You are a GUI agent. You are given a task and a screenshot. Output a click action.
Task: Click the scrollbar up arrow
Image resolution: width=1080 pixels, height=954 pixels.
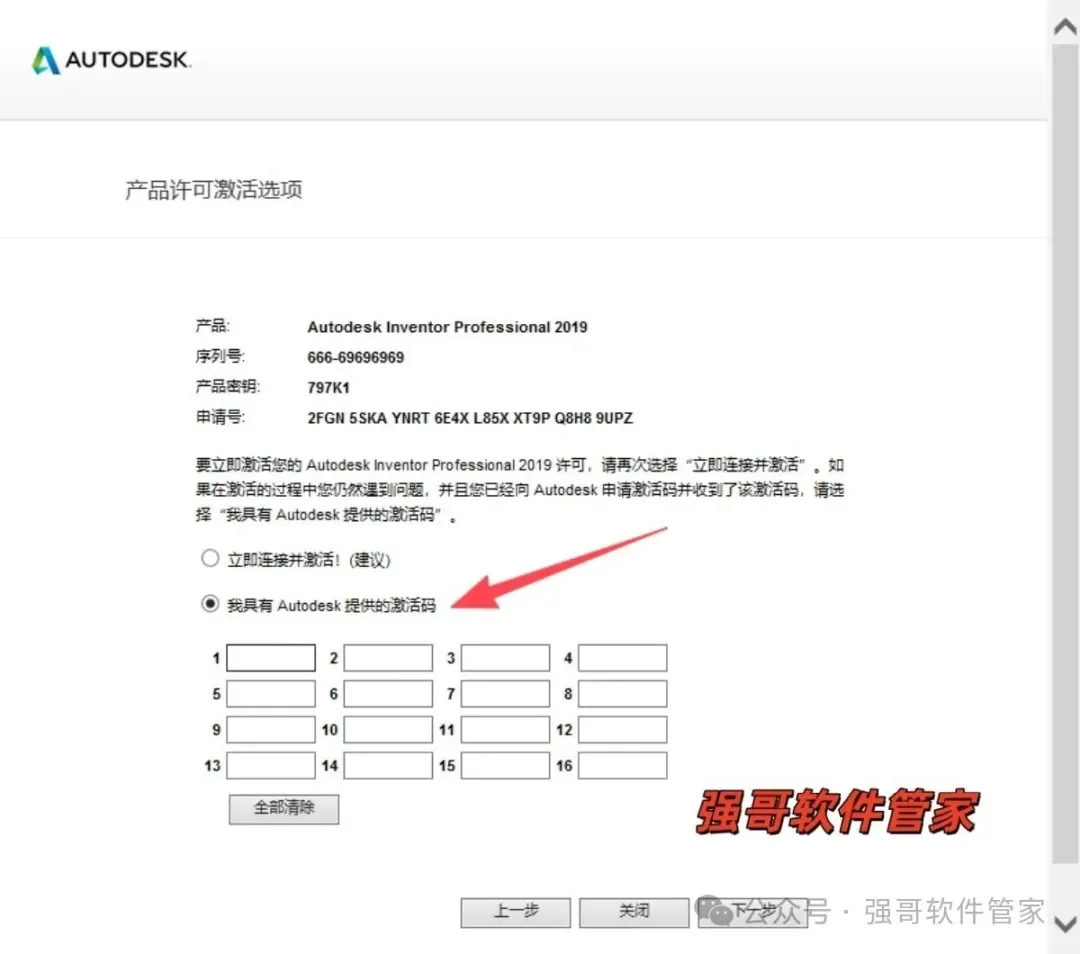coord(1065,26)
